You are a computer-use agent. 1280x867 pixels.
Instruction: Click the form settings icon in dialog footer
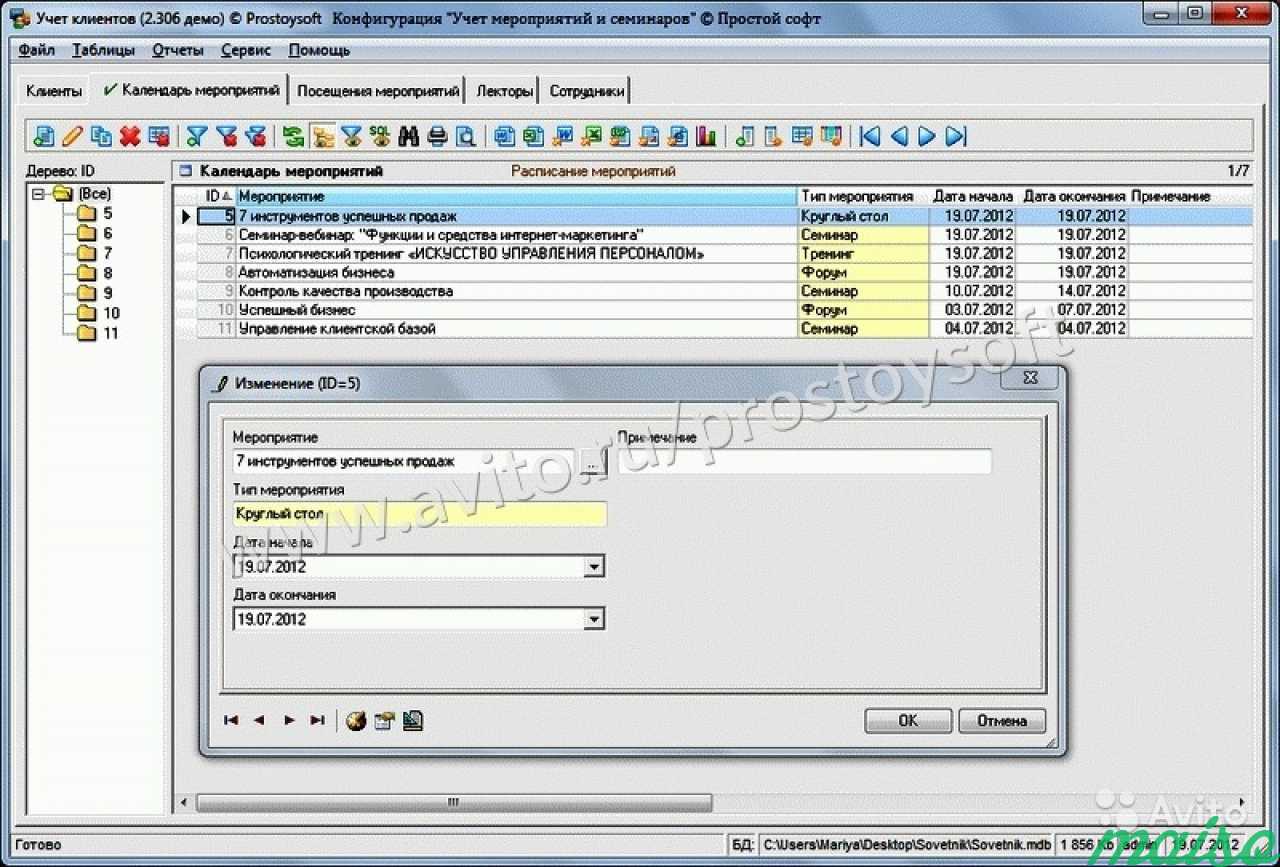[x=384, y=720]
